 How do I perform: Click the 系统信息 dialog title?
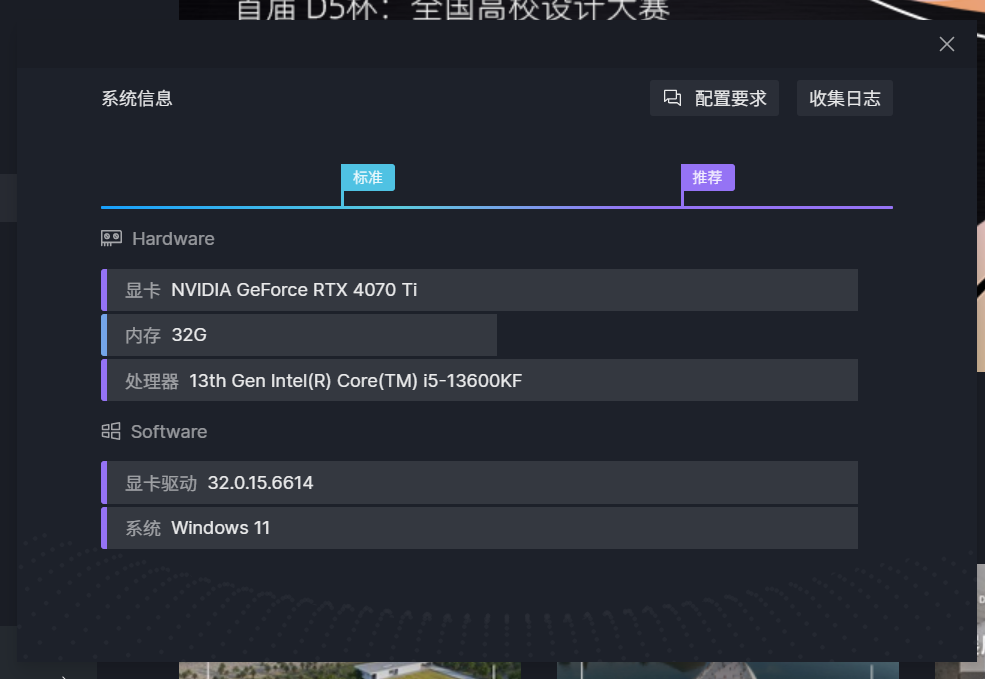click(x=137, y=98)
